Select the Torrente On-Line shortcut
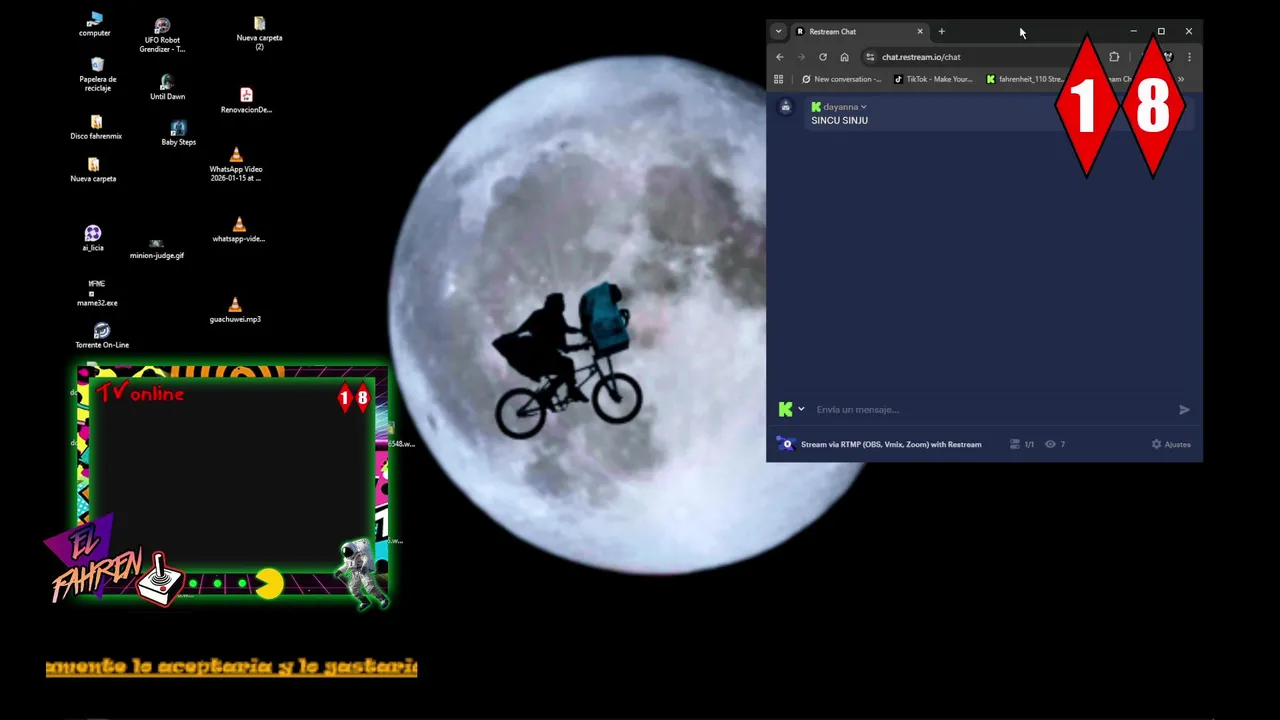This screenshot has height=720, width=1280. click(102, 336)
